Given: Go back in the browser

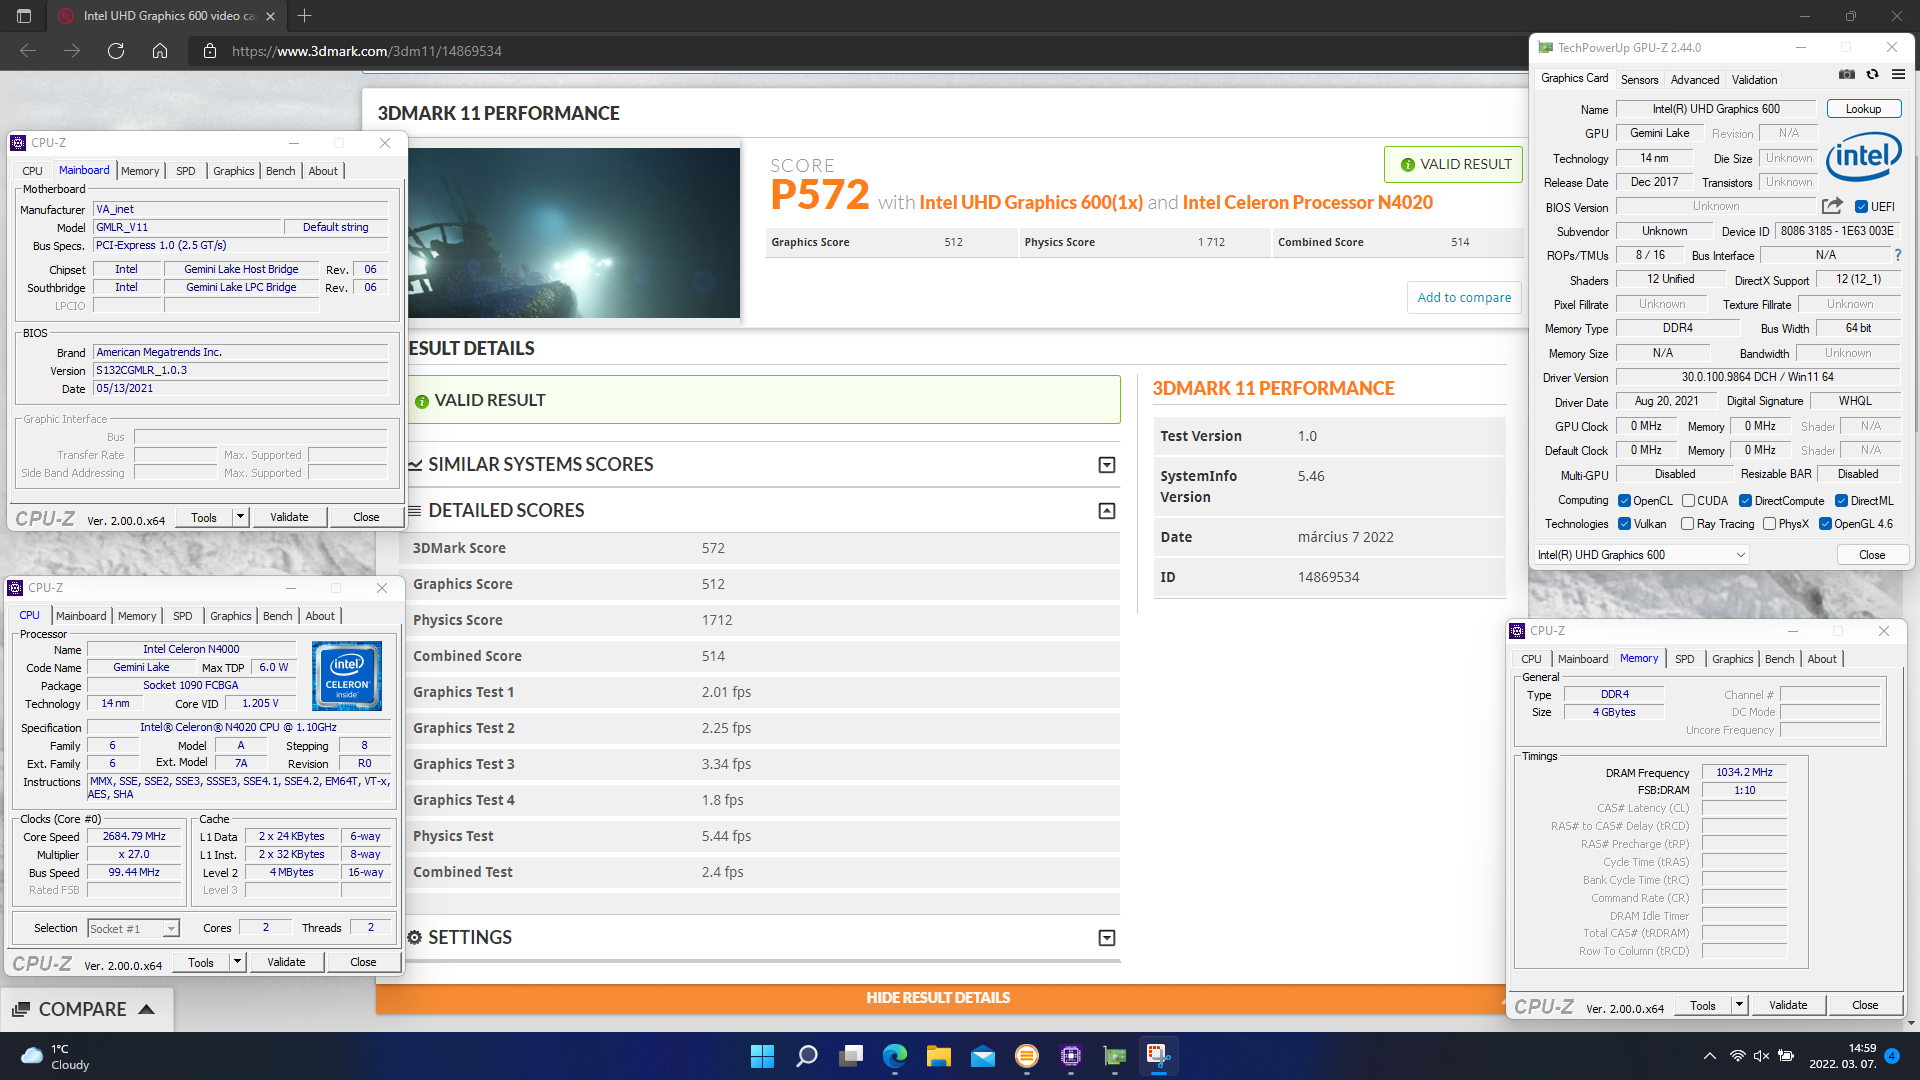Looking at the screenshot, I should click(x=28, y=51).
